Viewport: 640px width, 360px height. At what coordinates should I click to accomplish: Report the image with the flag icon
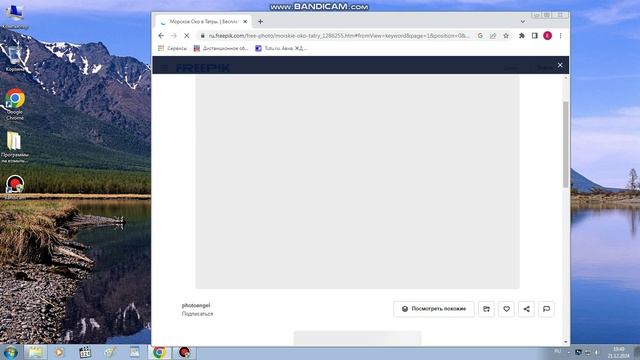tap(547, 309)
